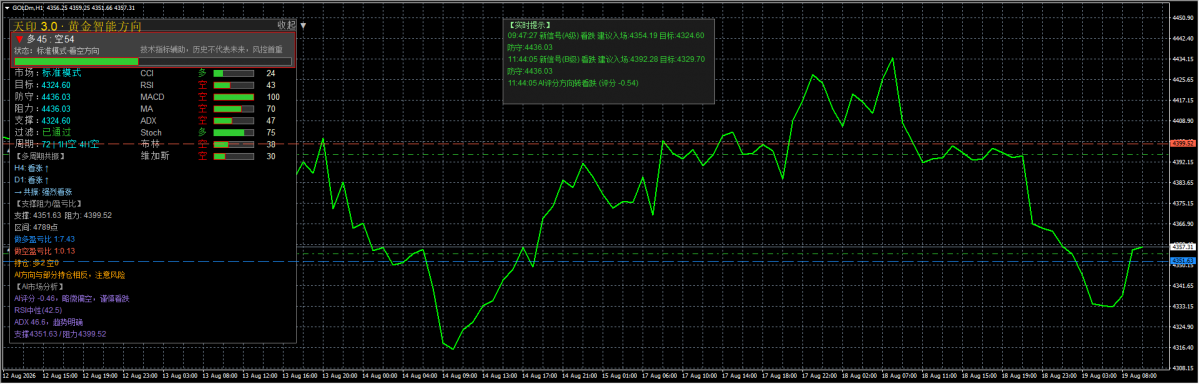The height and width of the screenshot is (384, 1199).
Task: Click the chart title 'GOLDm,H1' symbol label
Action: (27, 7)
